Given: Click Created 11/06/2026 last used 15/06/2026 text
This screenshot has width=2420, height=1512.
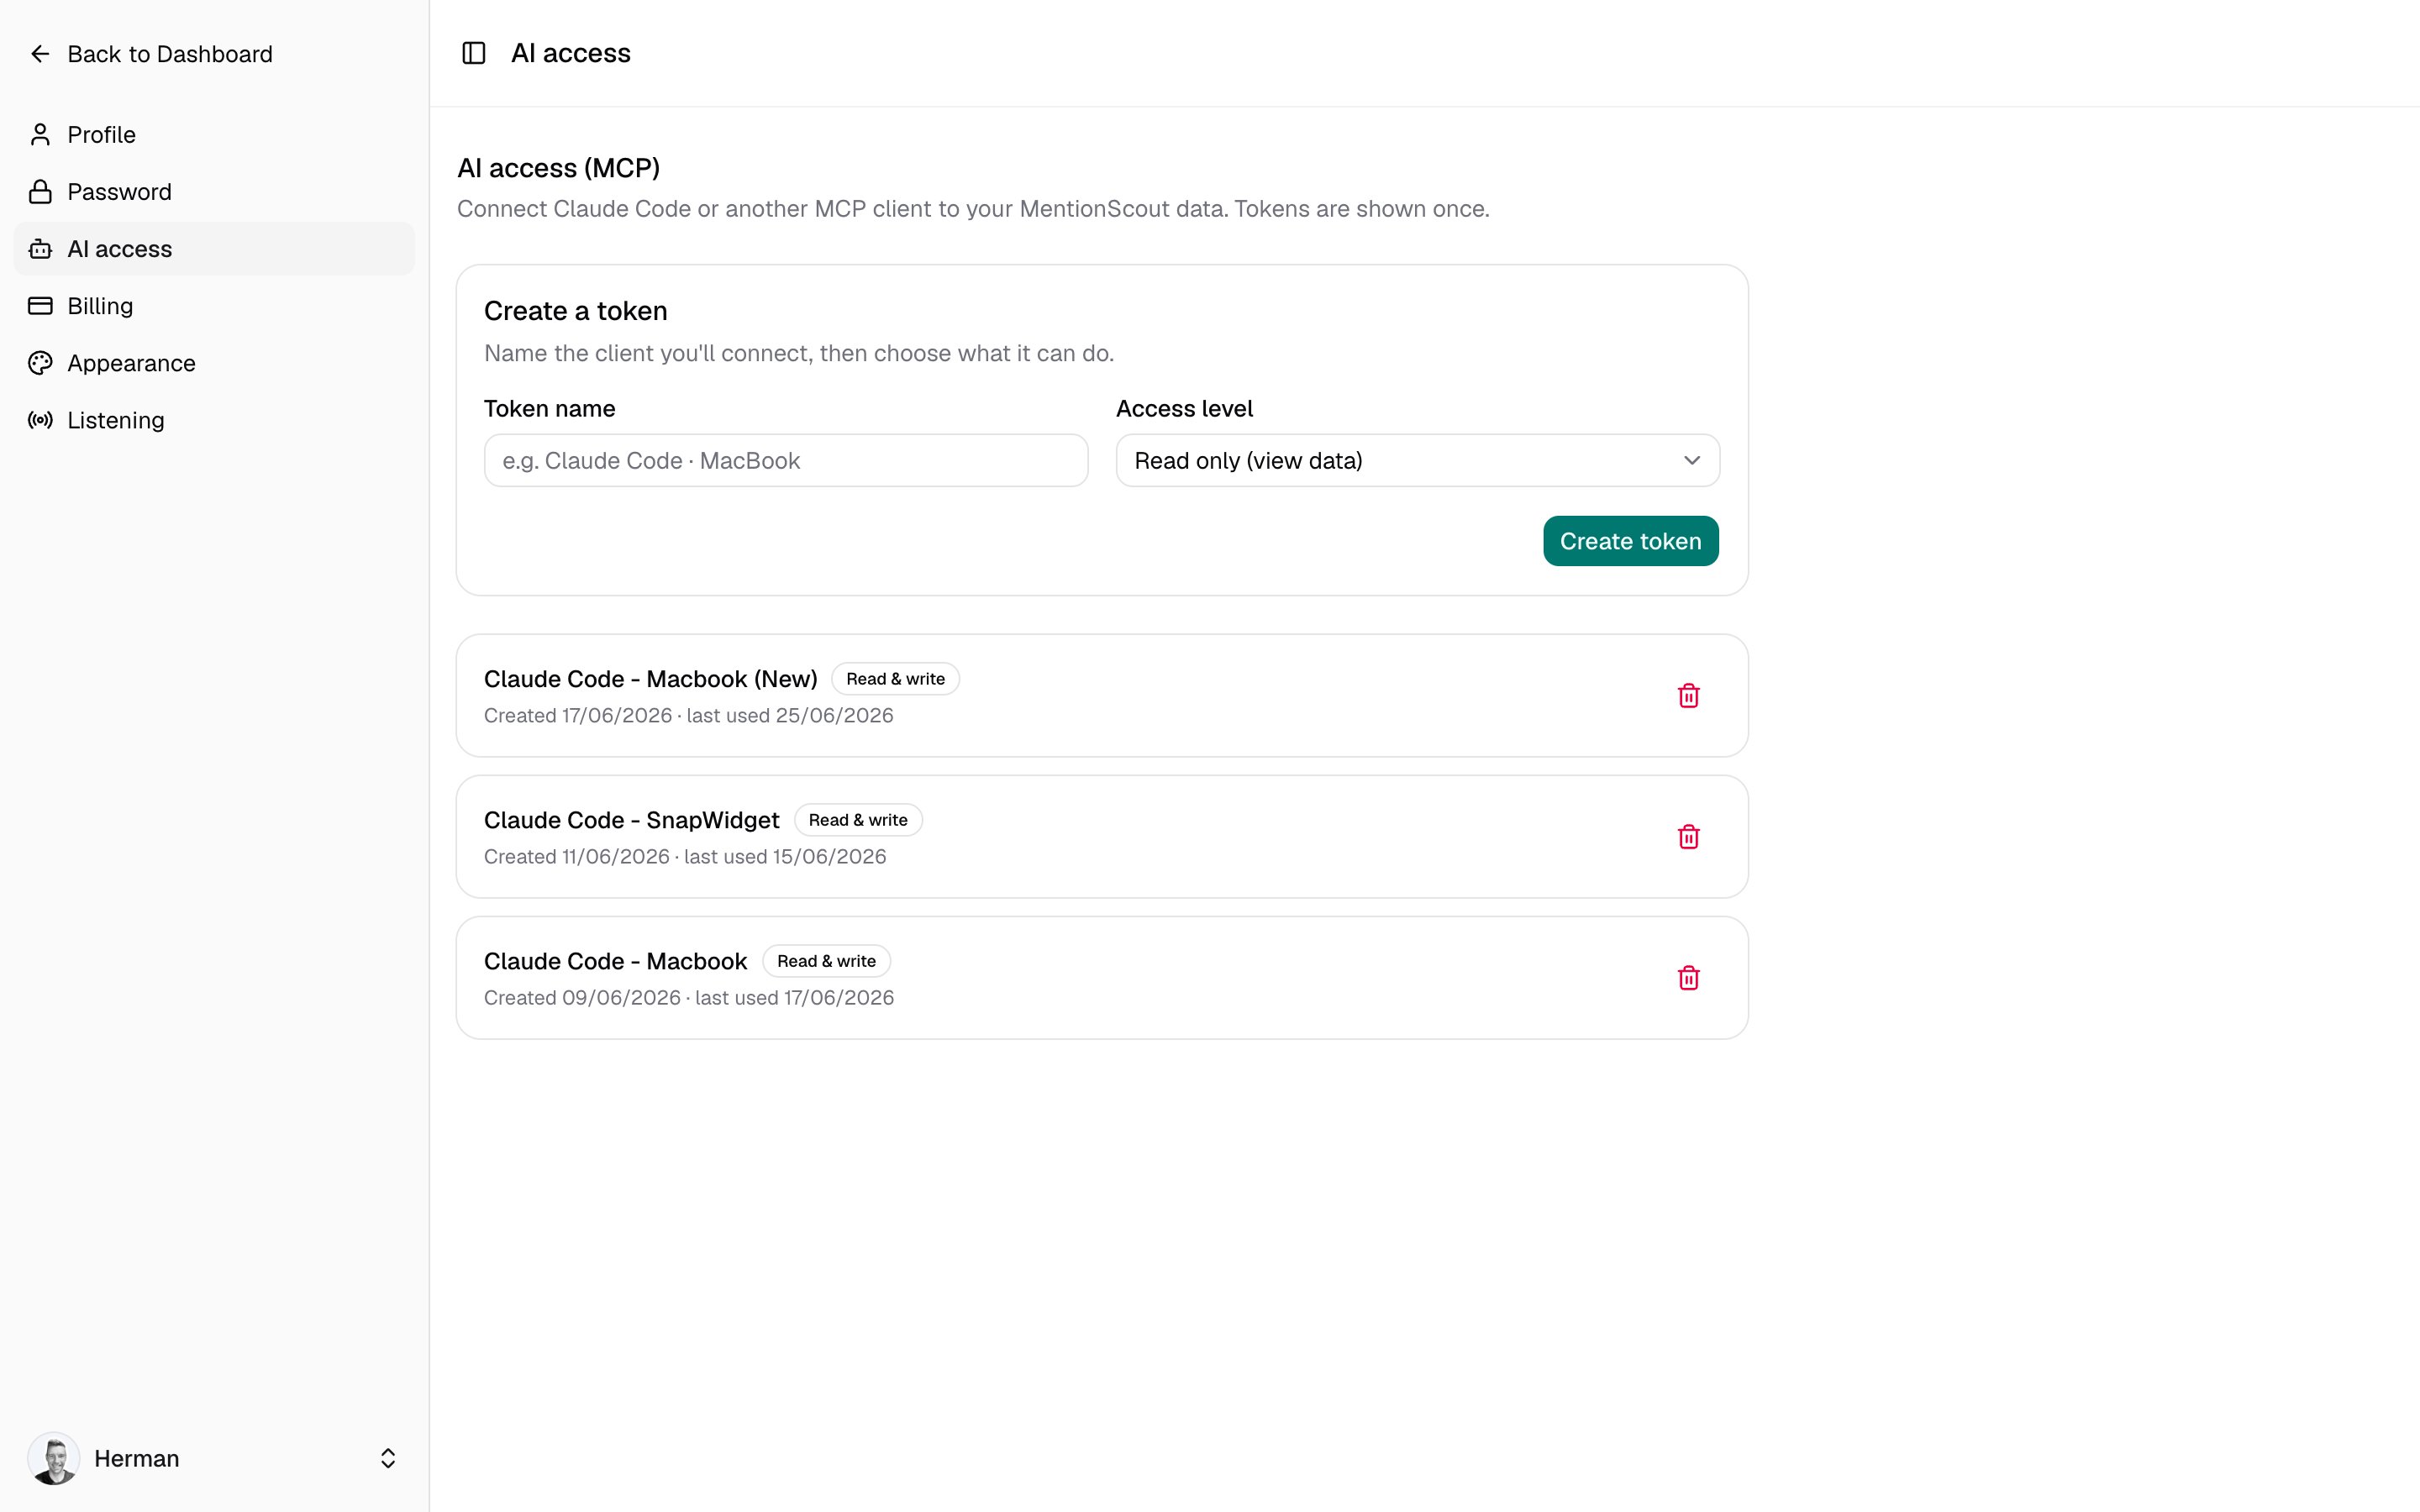Looking at the screenshot, I should point(685,857).
